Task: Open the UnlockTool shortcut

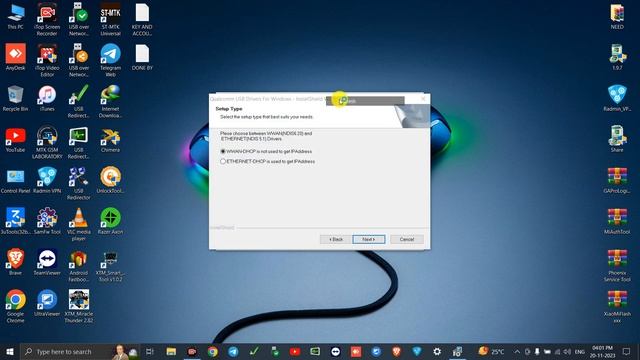Action: [110, 181]
